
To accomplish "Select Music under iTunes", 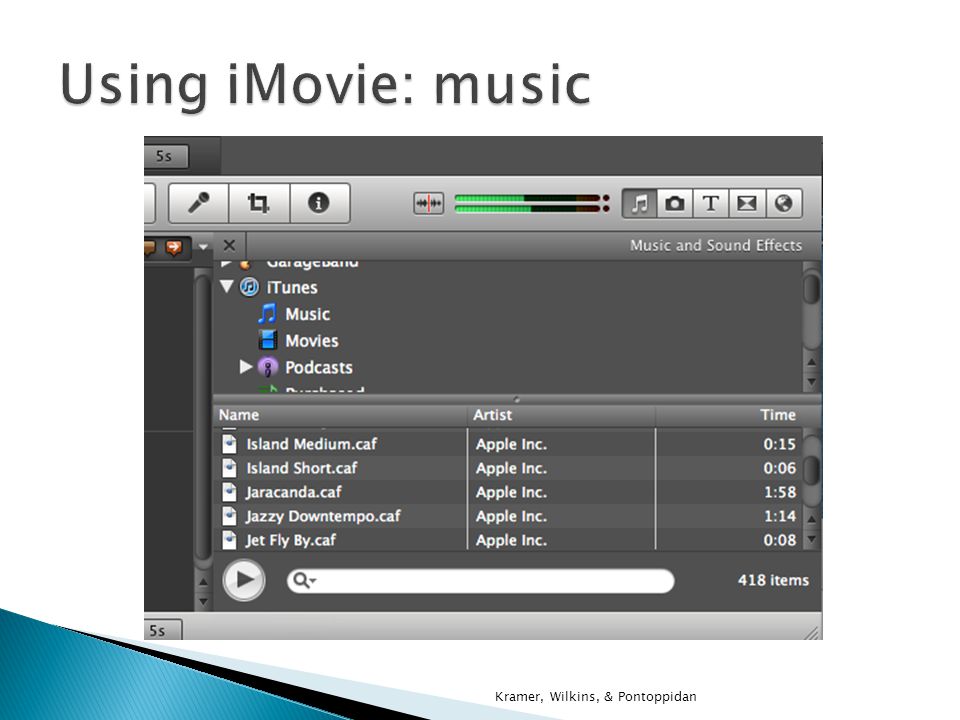I will point(307,314).
